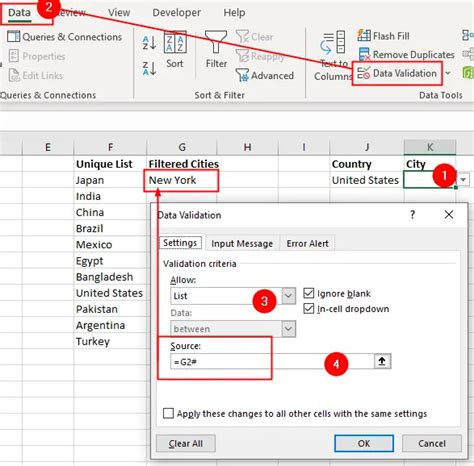Select column K header
Viewport: 474px width, 466px height.
point(430,147)
